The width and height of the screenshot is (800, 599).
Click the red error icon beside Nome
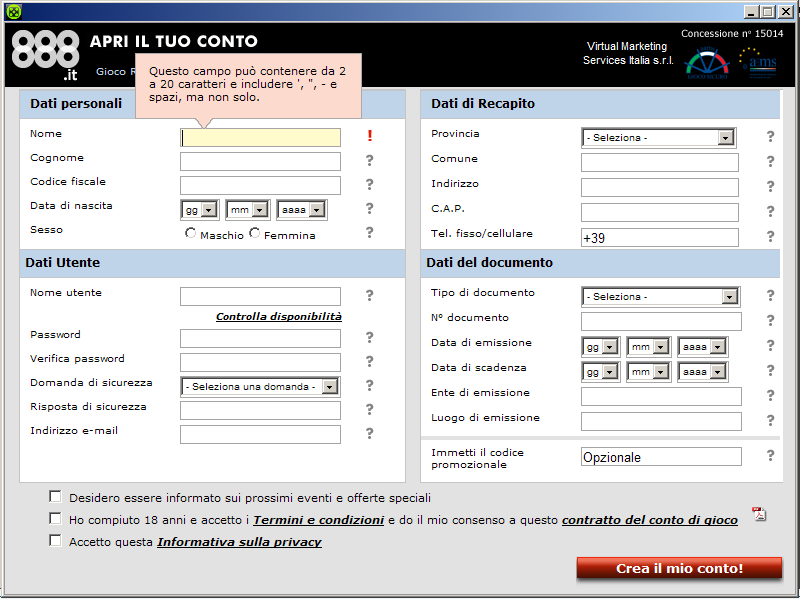click(370, 136)
